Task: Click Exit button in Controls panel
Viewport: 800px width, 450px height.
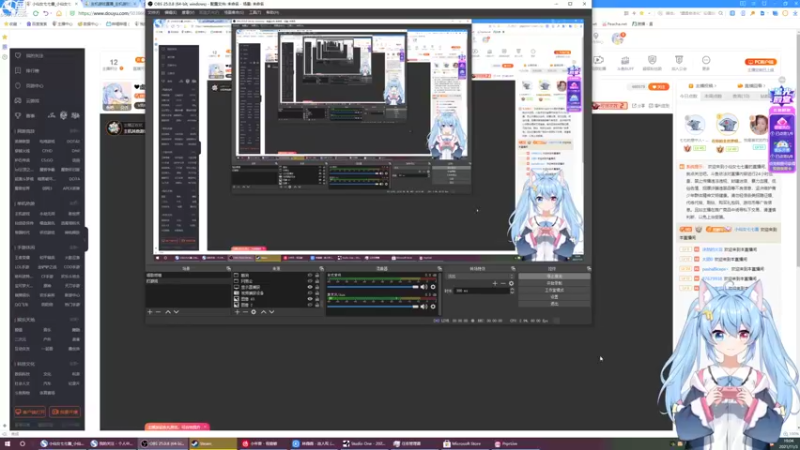Action: point(554,304)
